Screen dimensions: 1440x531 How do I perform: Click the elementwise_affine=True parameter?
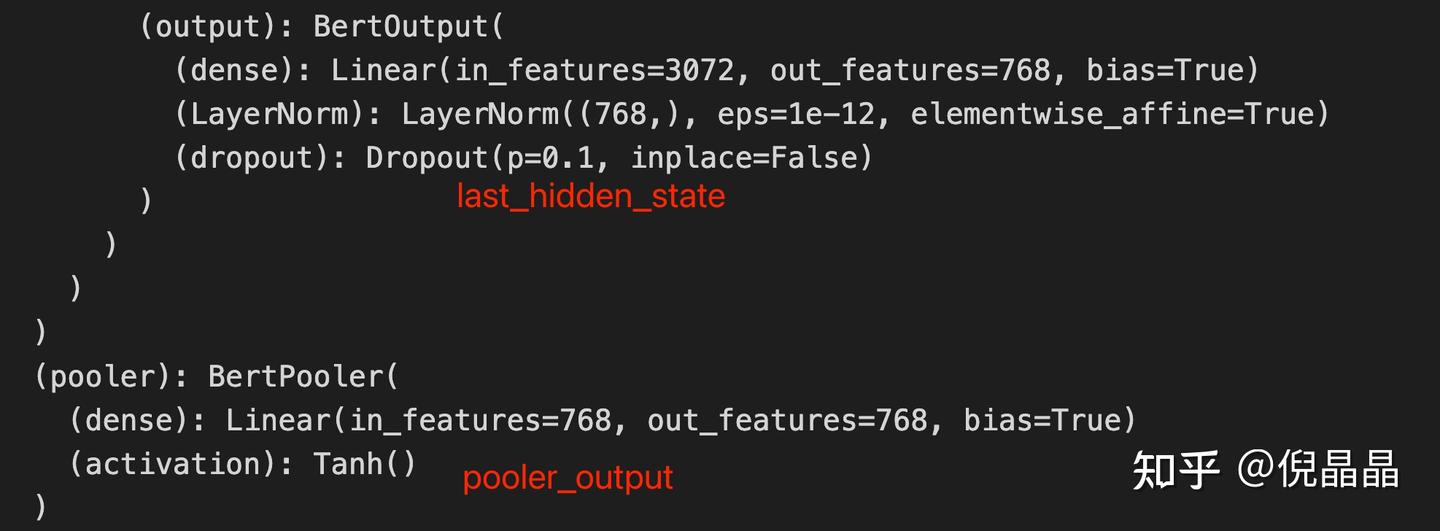pos(1119,114)
